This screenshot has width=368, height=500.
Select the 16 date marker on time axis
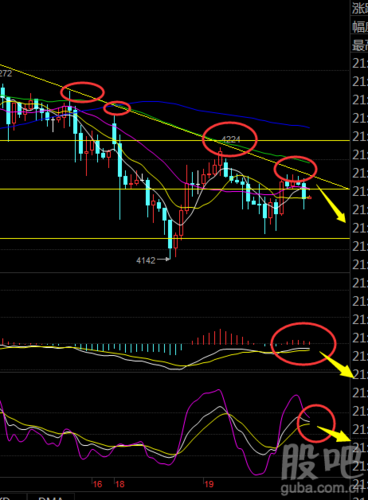pyautogui.click(x=97, y=484)
